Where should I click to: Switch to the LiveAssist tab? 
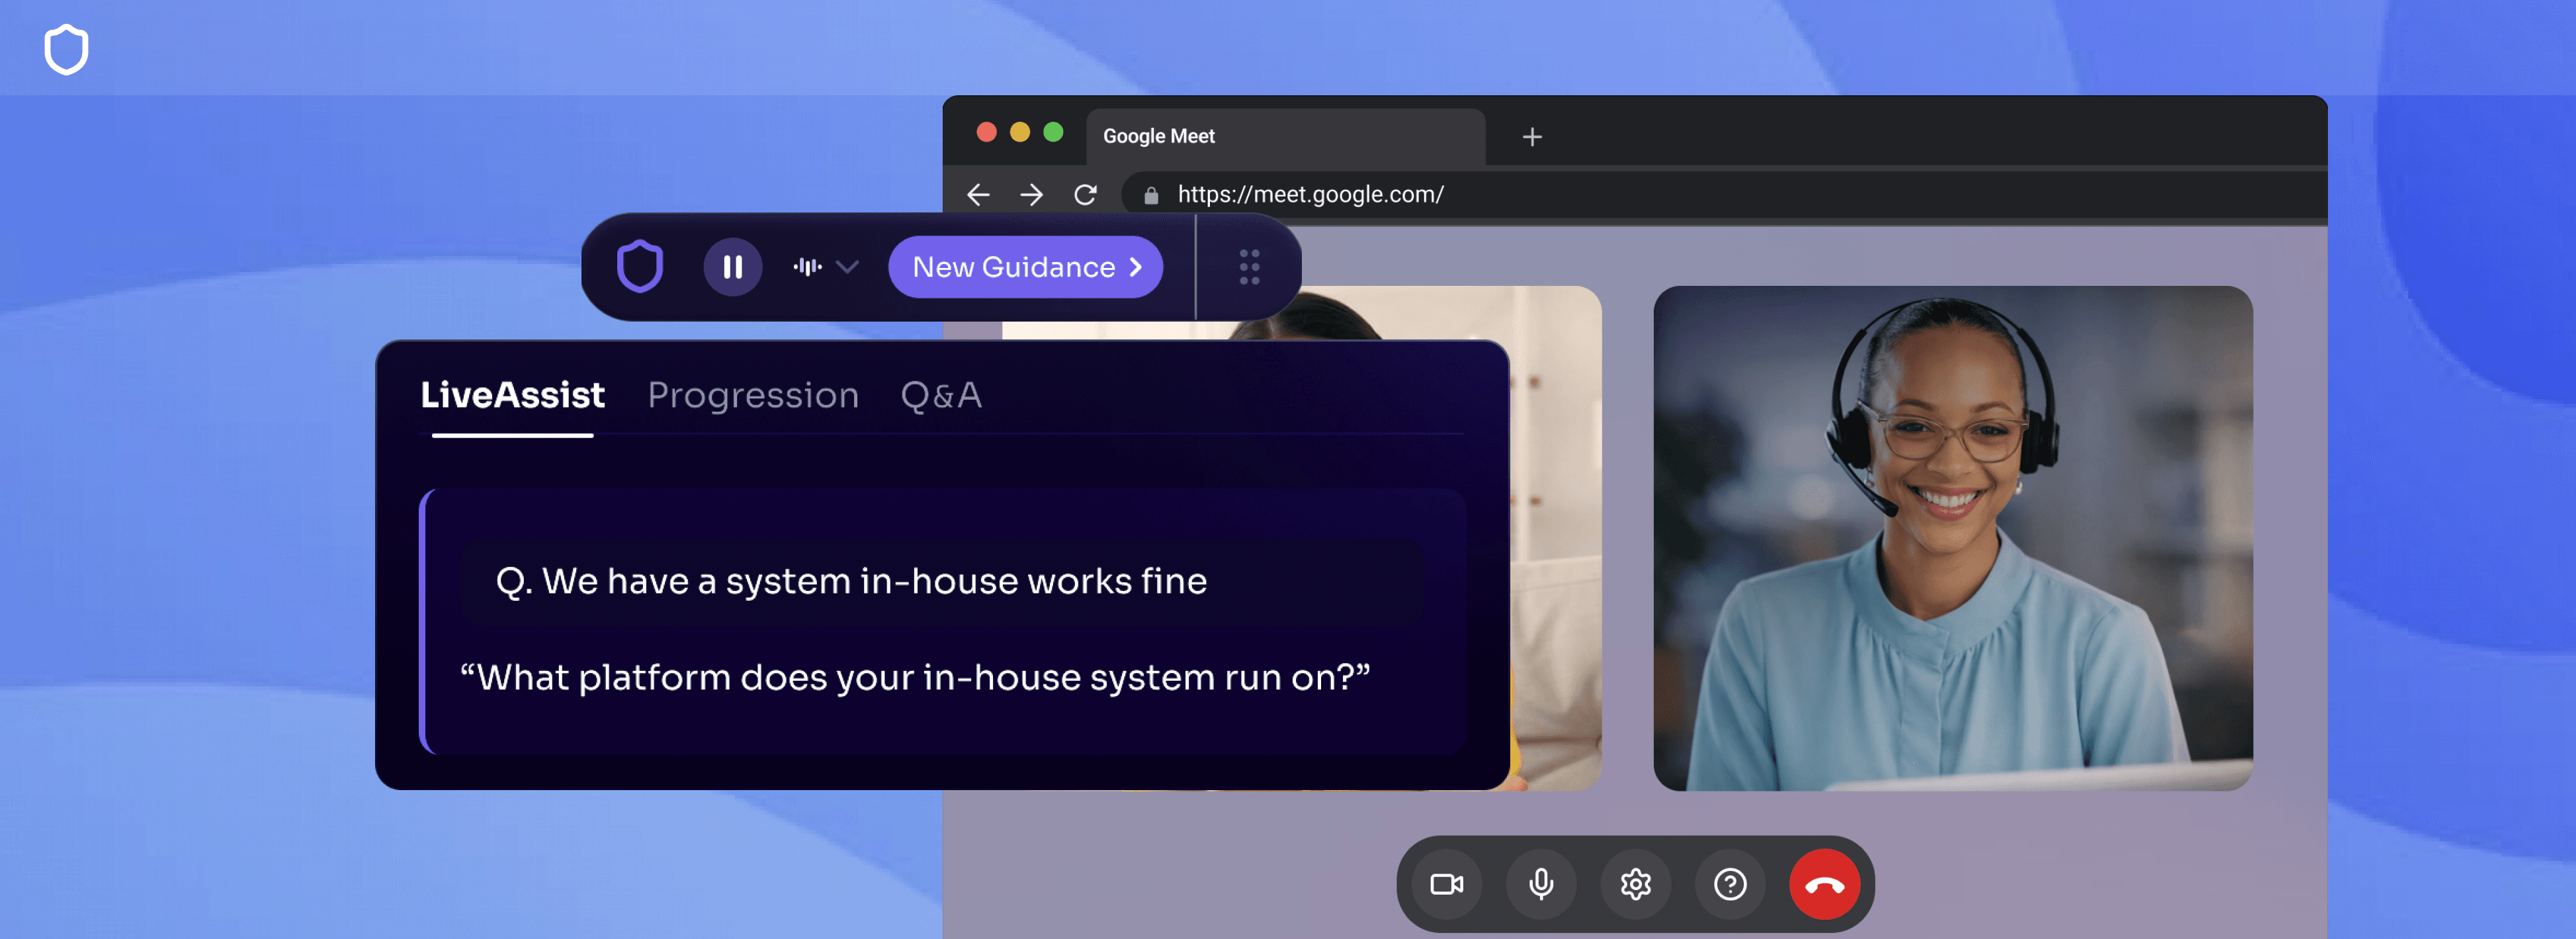pyautogui.click(x=512, y=395)
